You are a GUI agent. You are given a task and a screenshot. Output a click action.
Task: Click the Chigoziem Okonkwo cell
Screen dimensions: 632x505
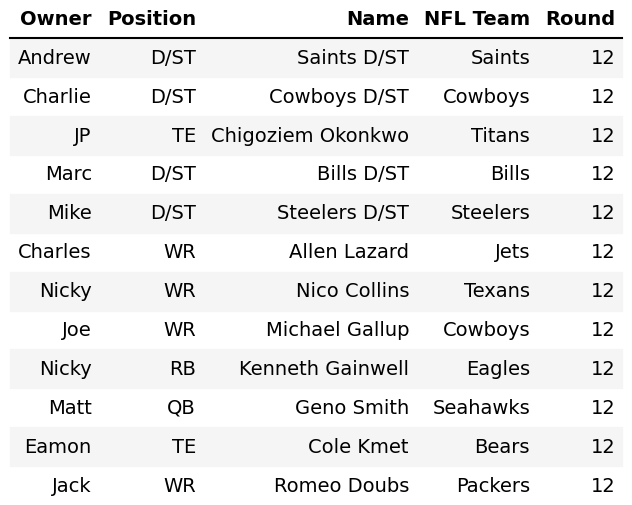pyautogui.click(x=310, y=136)
